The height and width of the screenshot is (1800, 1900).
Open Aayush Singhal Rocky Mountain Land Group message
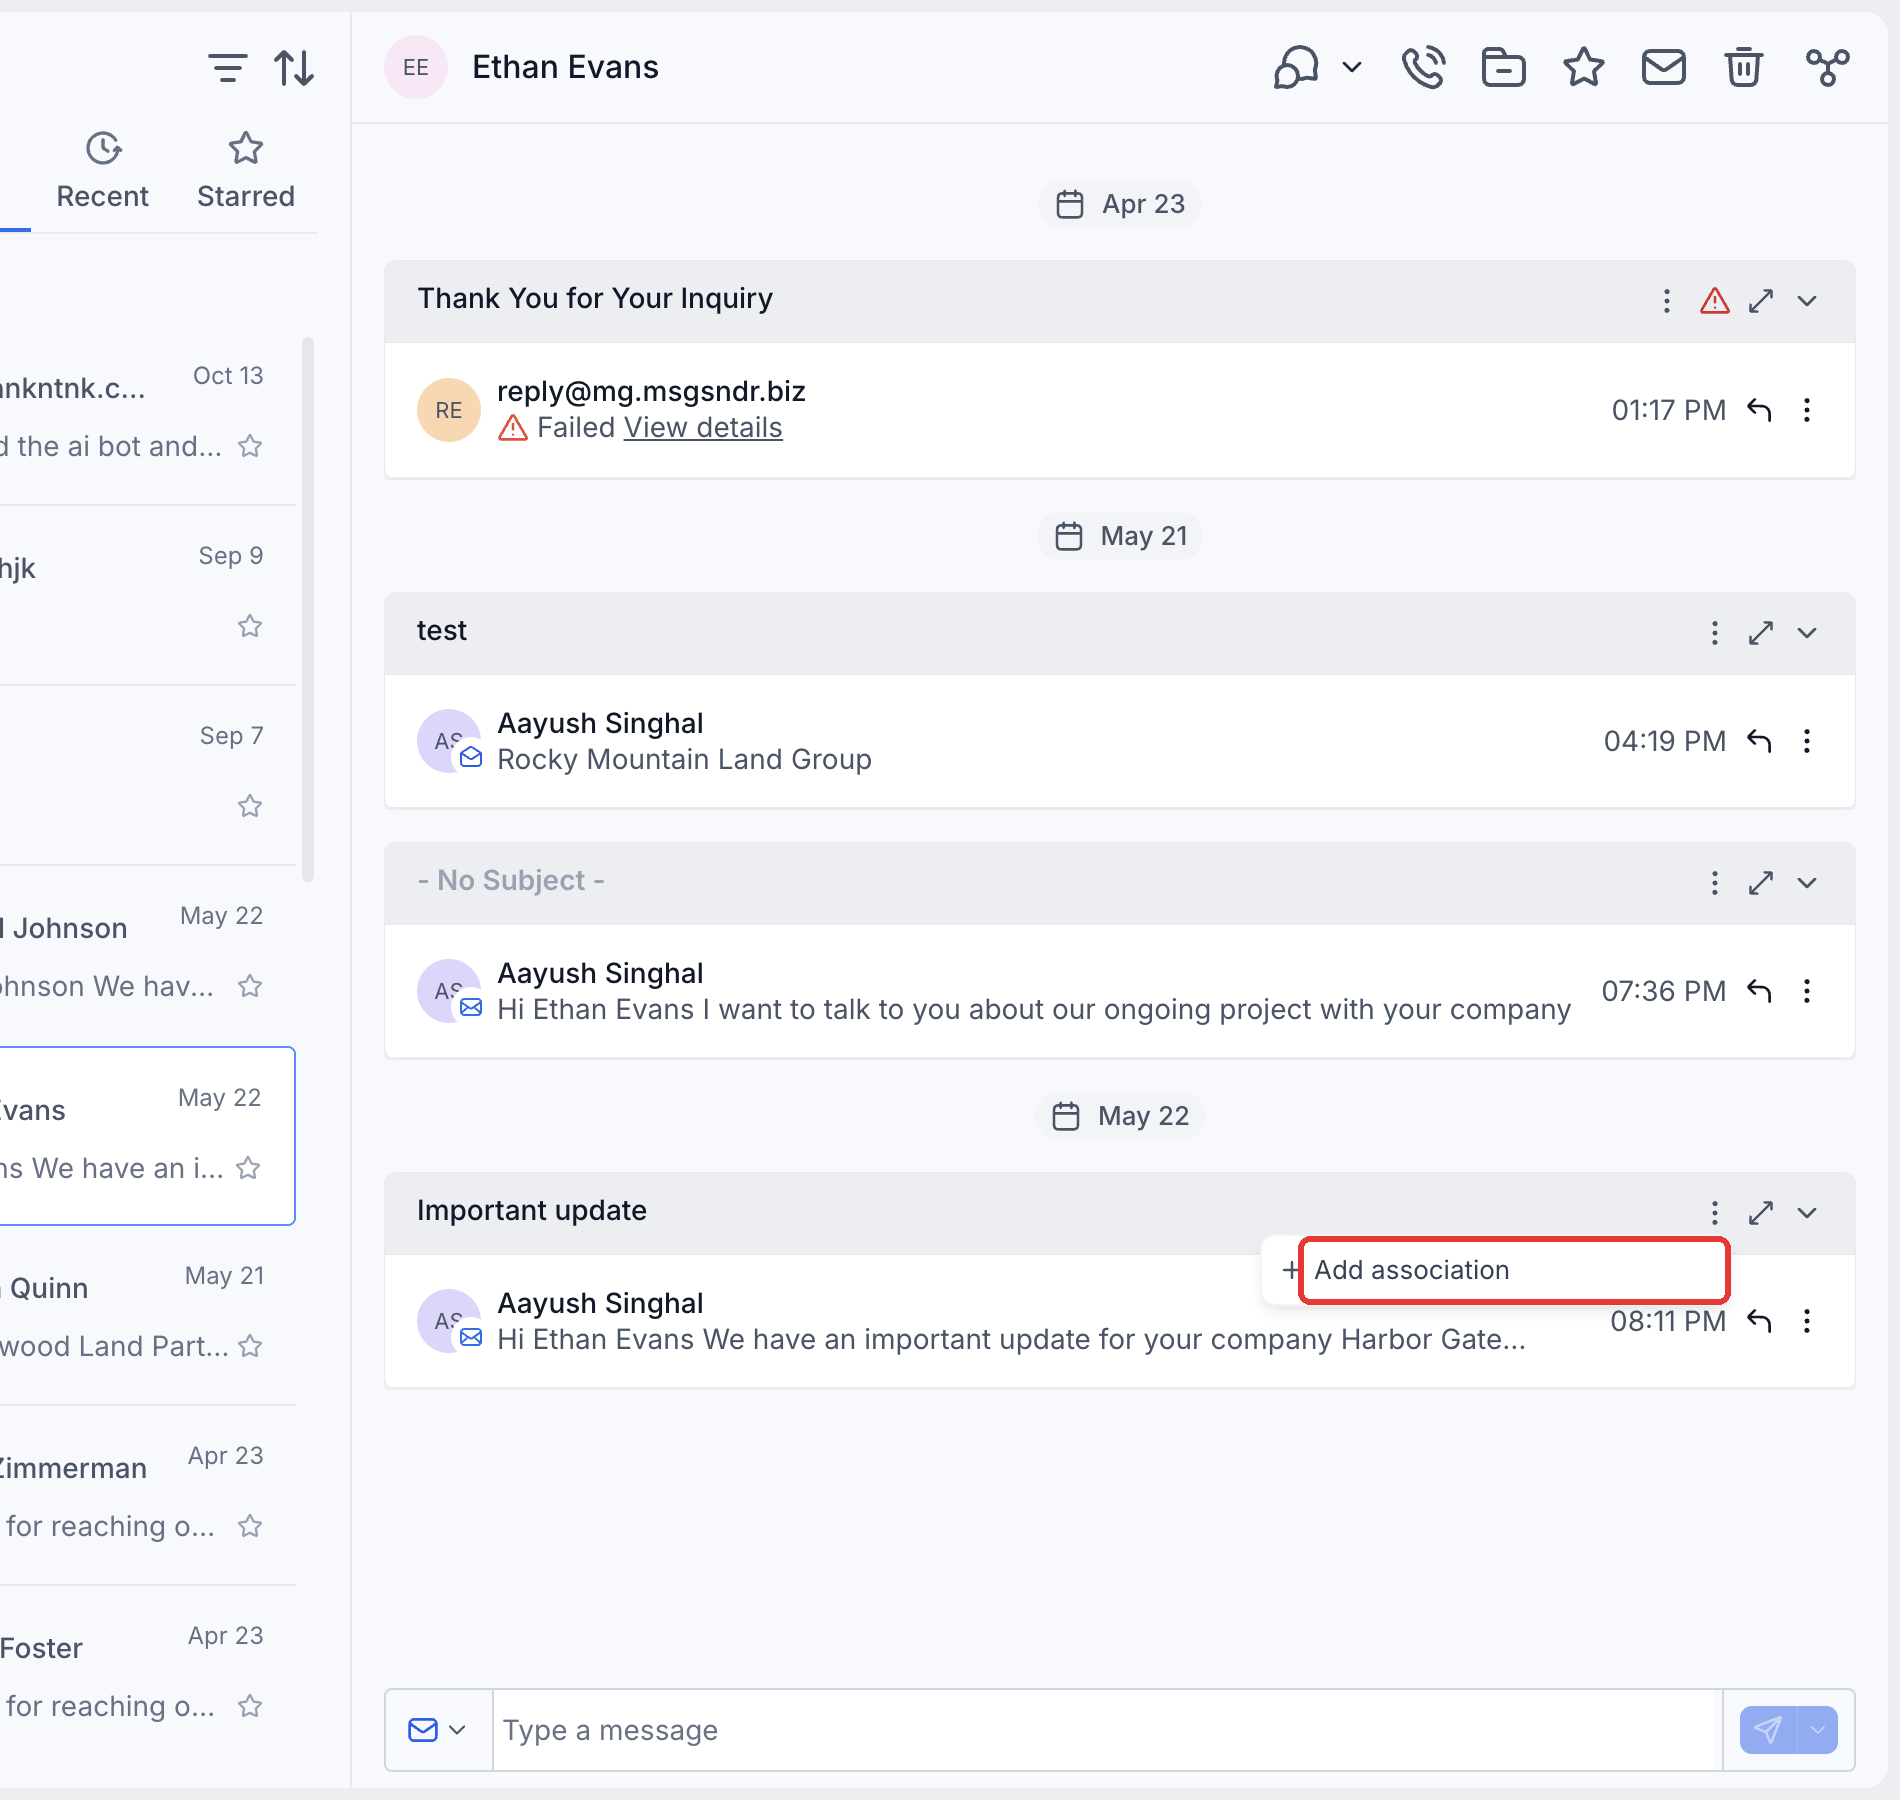(x=1119, y=741)
